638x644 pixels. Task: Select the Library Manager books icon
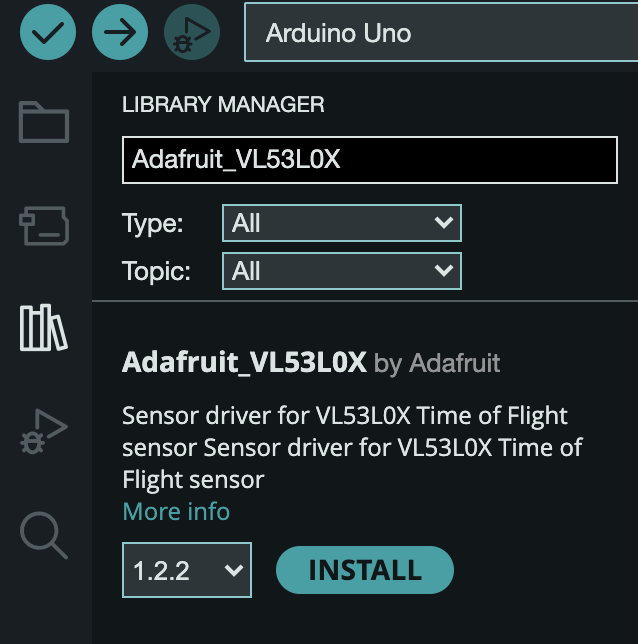[44, 328]
